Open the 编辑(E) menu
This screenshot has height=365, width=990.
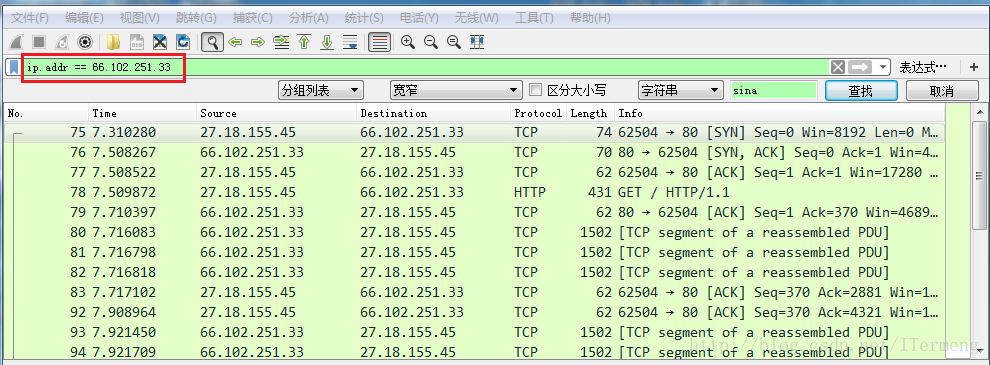coord(83,18)
